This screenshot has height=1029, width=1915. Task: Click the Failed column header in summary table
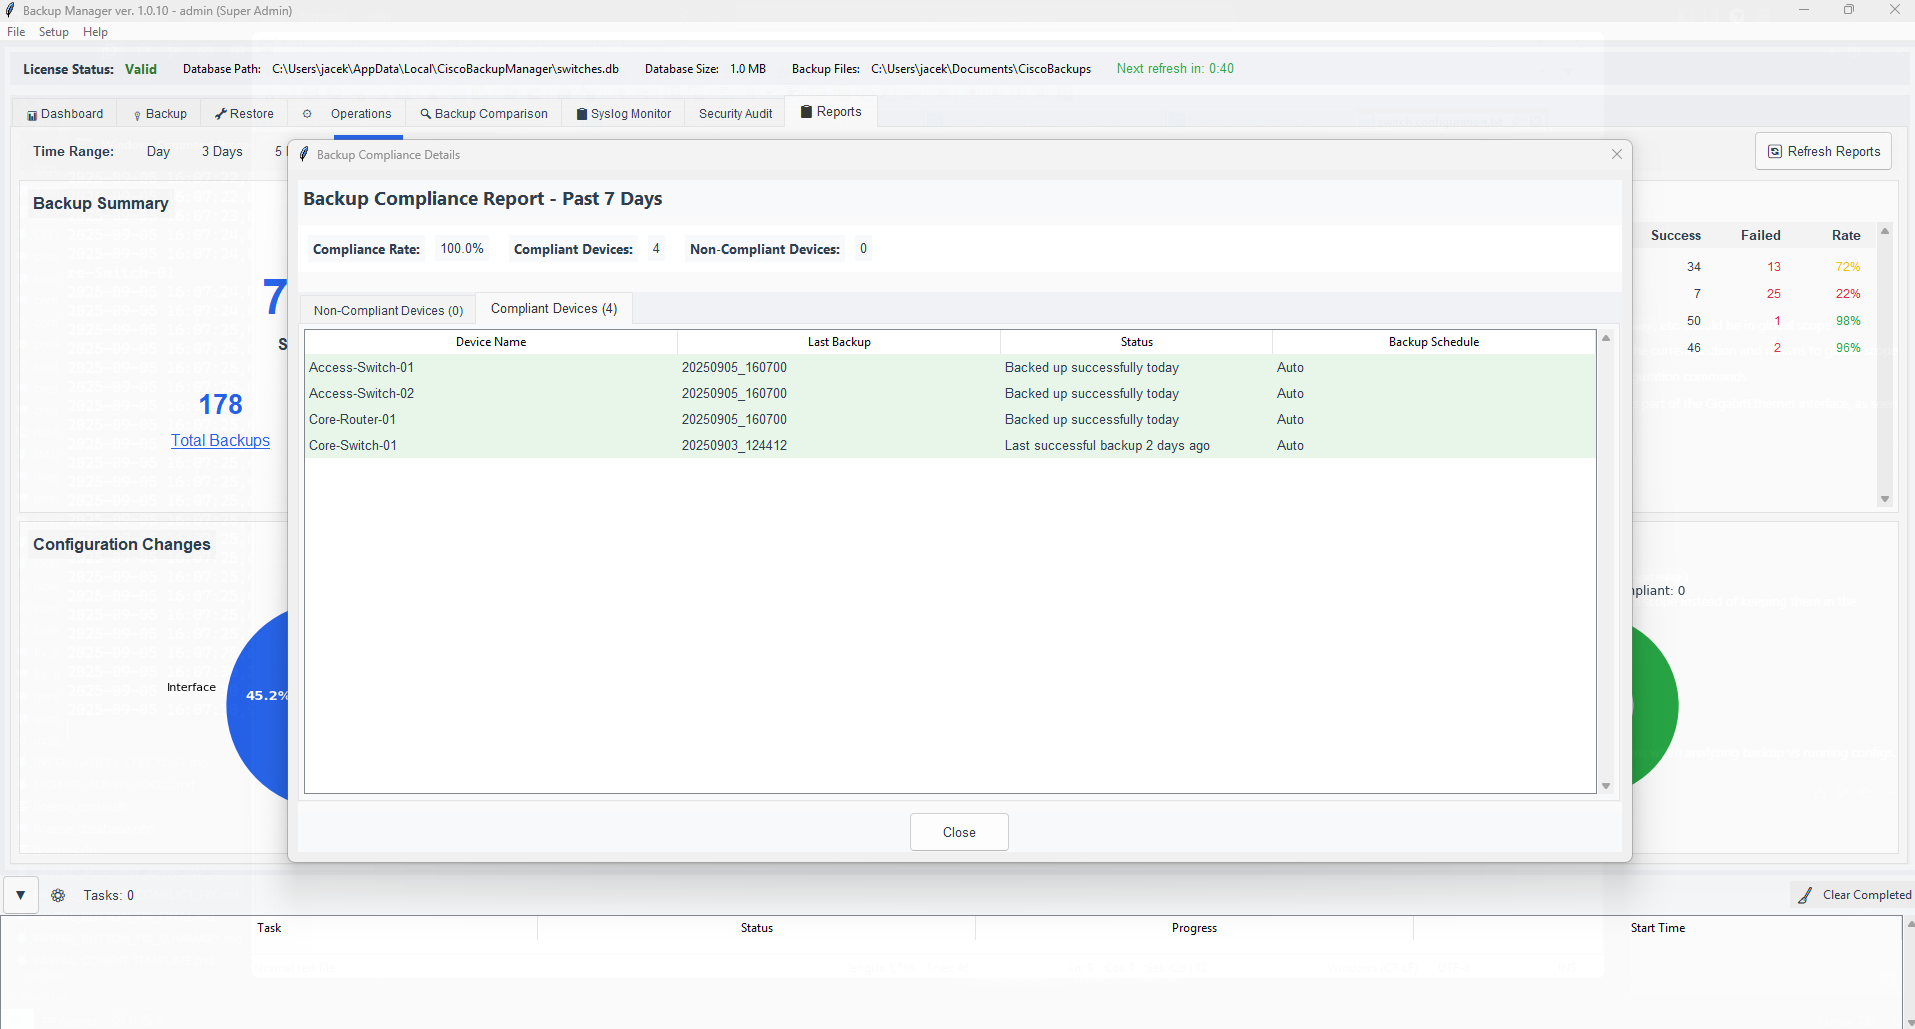pyautogui.click(x=1760, y=235)
